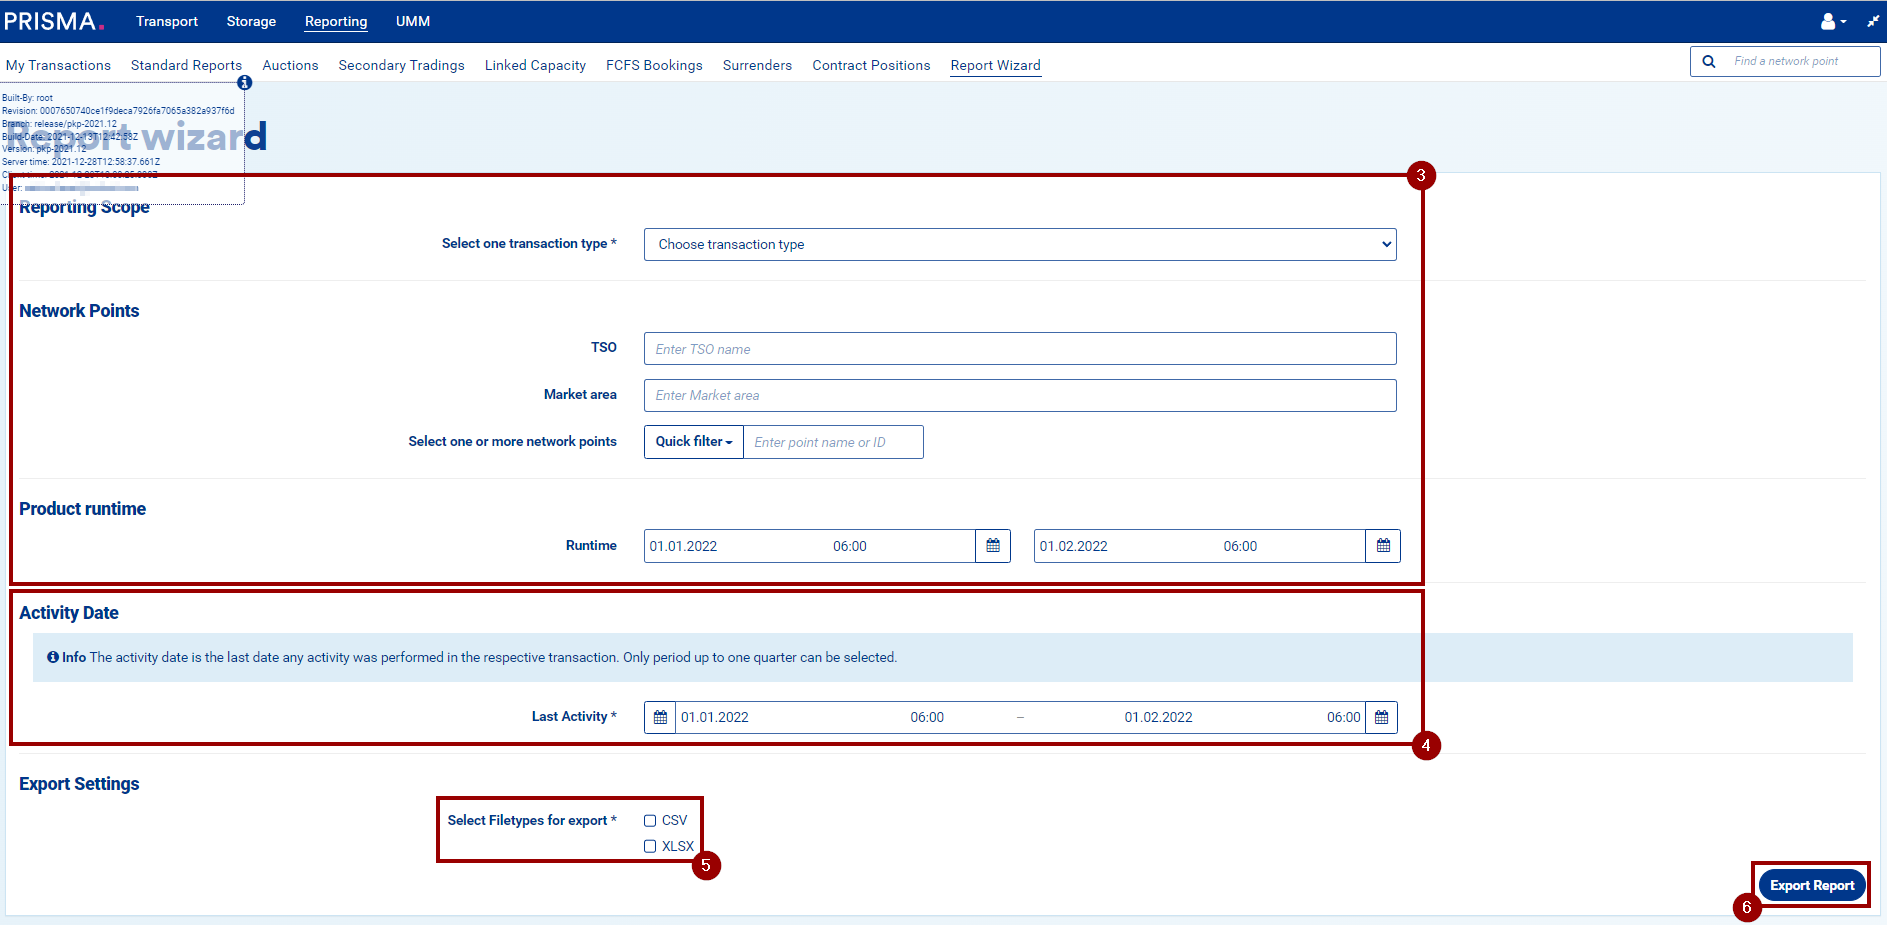
Task: Click the Runtime start date calendar icon
Action: click(x=992, y=546)
